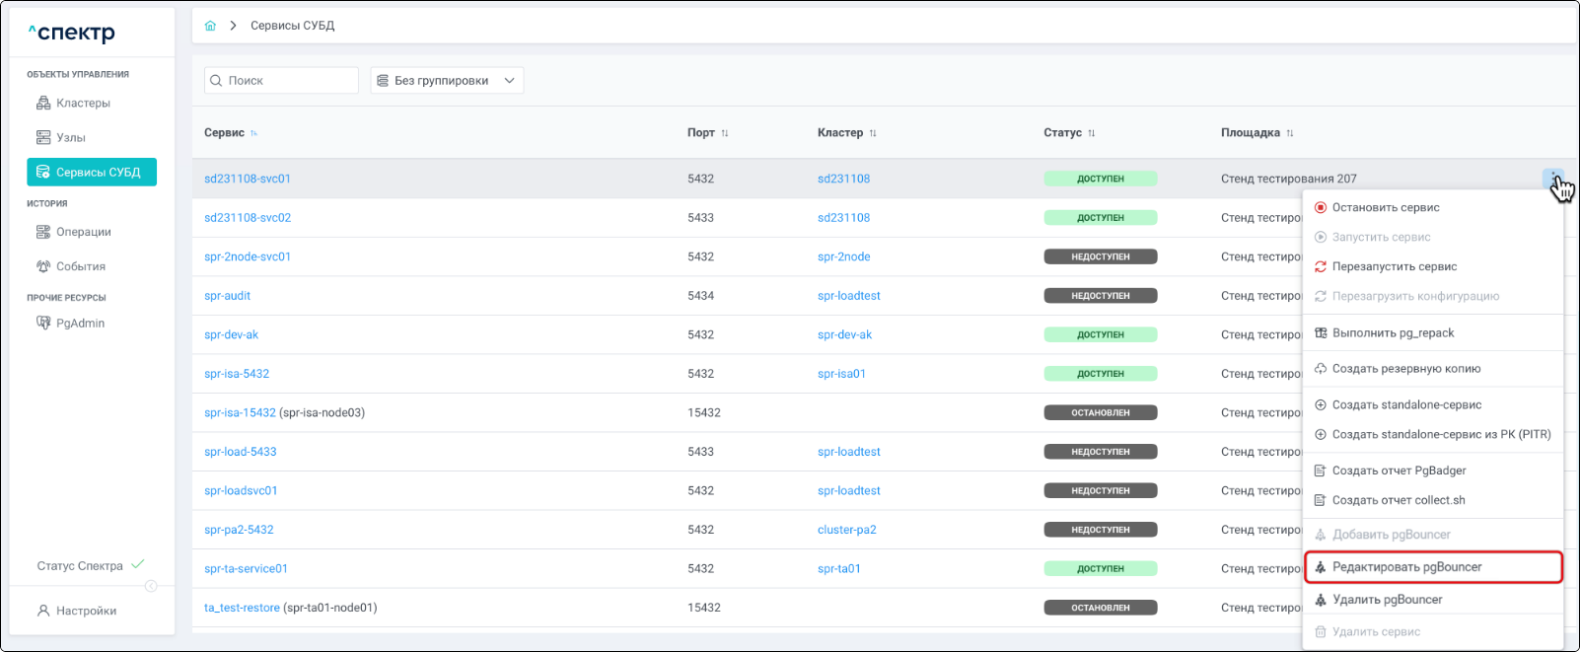Choose Создать резервную копию option
Image resolution: width=1580 pixels, height=652 pixels.
tap(1406, 369)
